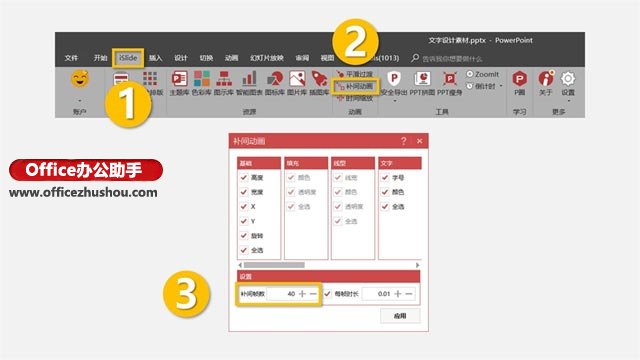Expand the account dropdown arrow under smiley

coord(80,100)
